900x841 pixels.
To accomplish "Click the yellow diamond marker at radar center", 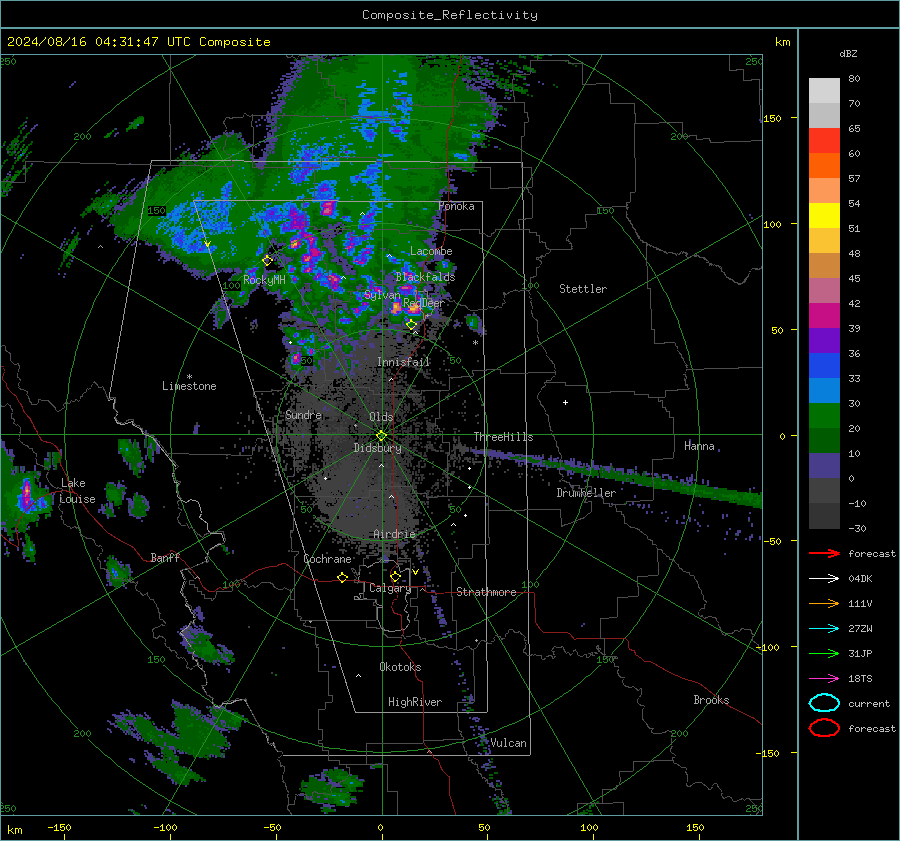I will pyautogui.click(x=382, y=436).
